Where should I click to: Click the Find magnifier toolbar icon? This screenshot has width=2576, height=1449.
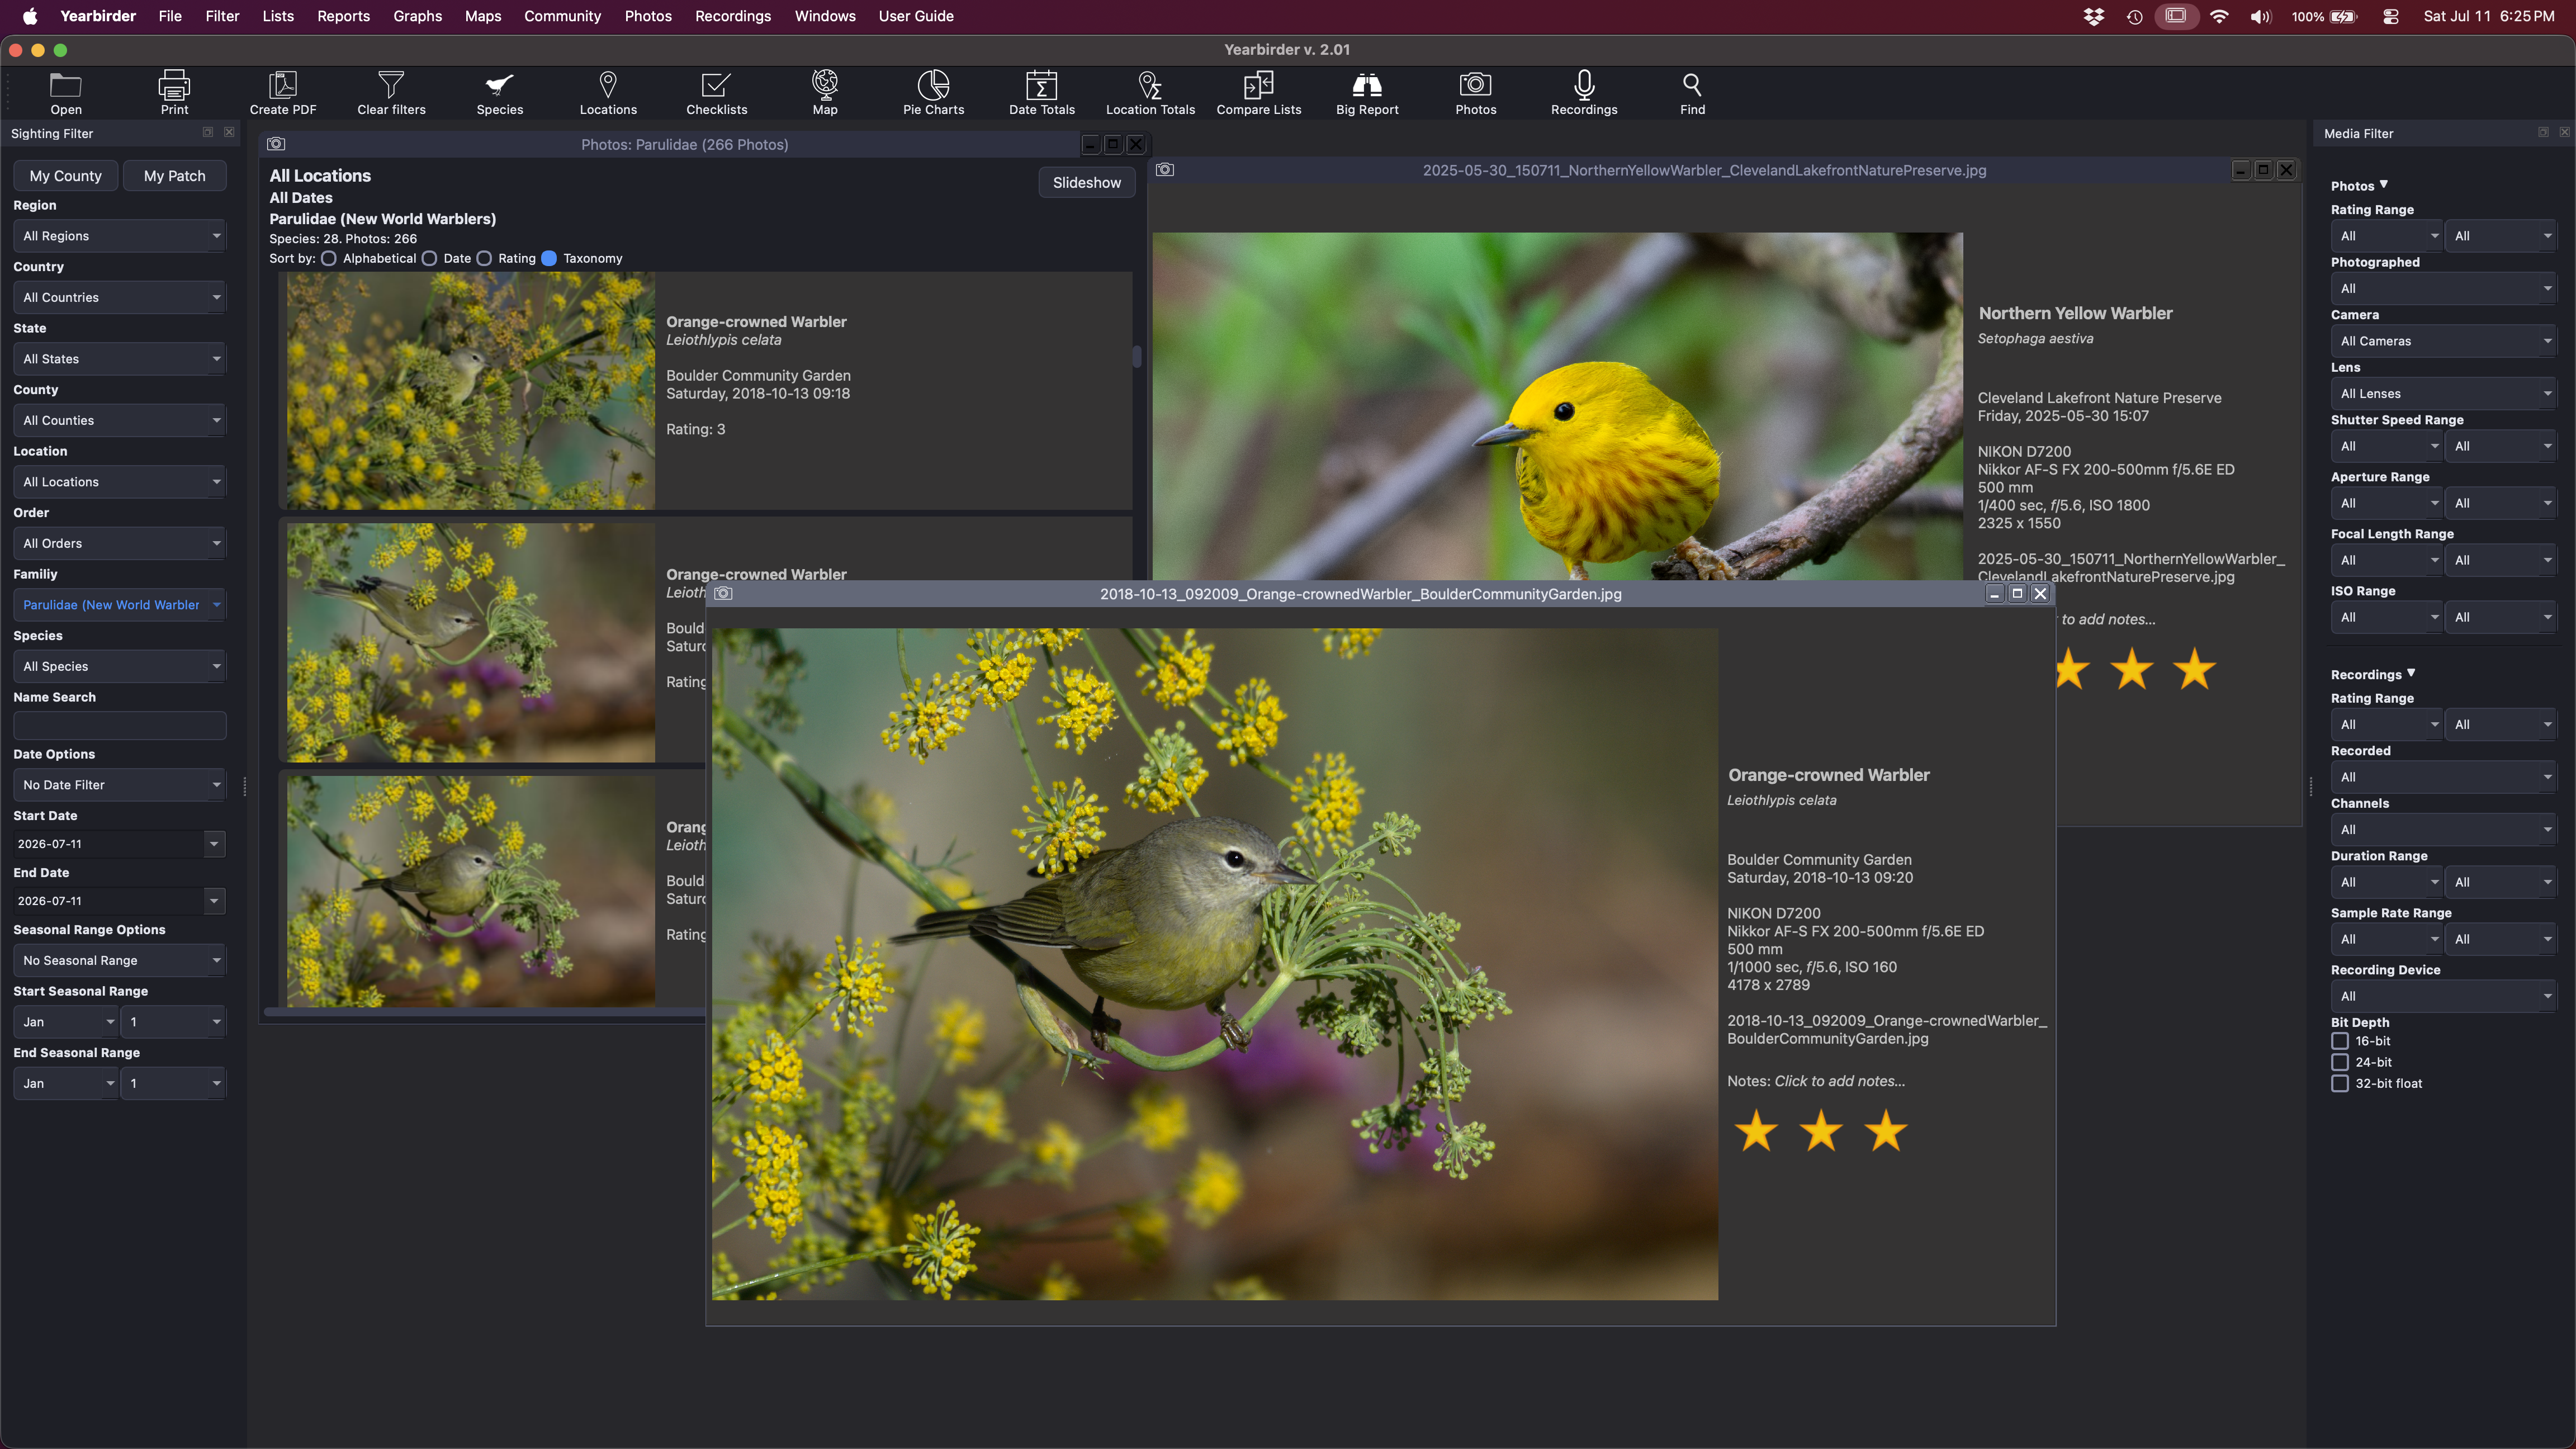click(1692, 85)
